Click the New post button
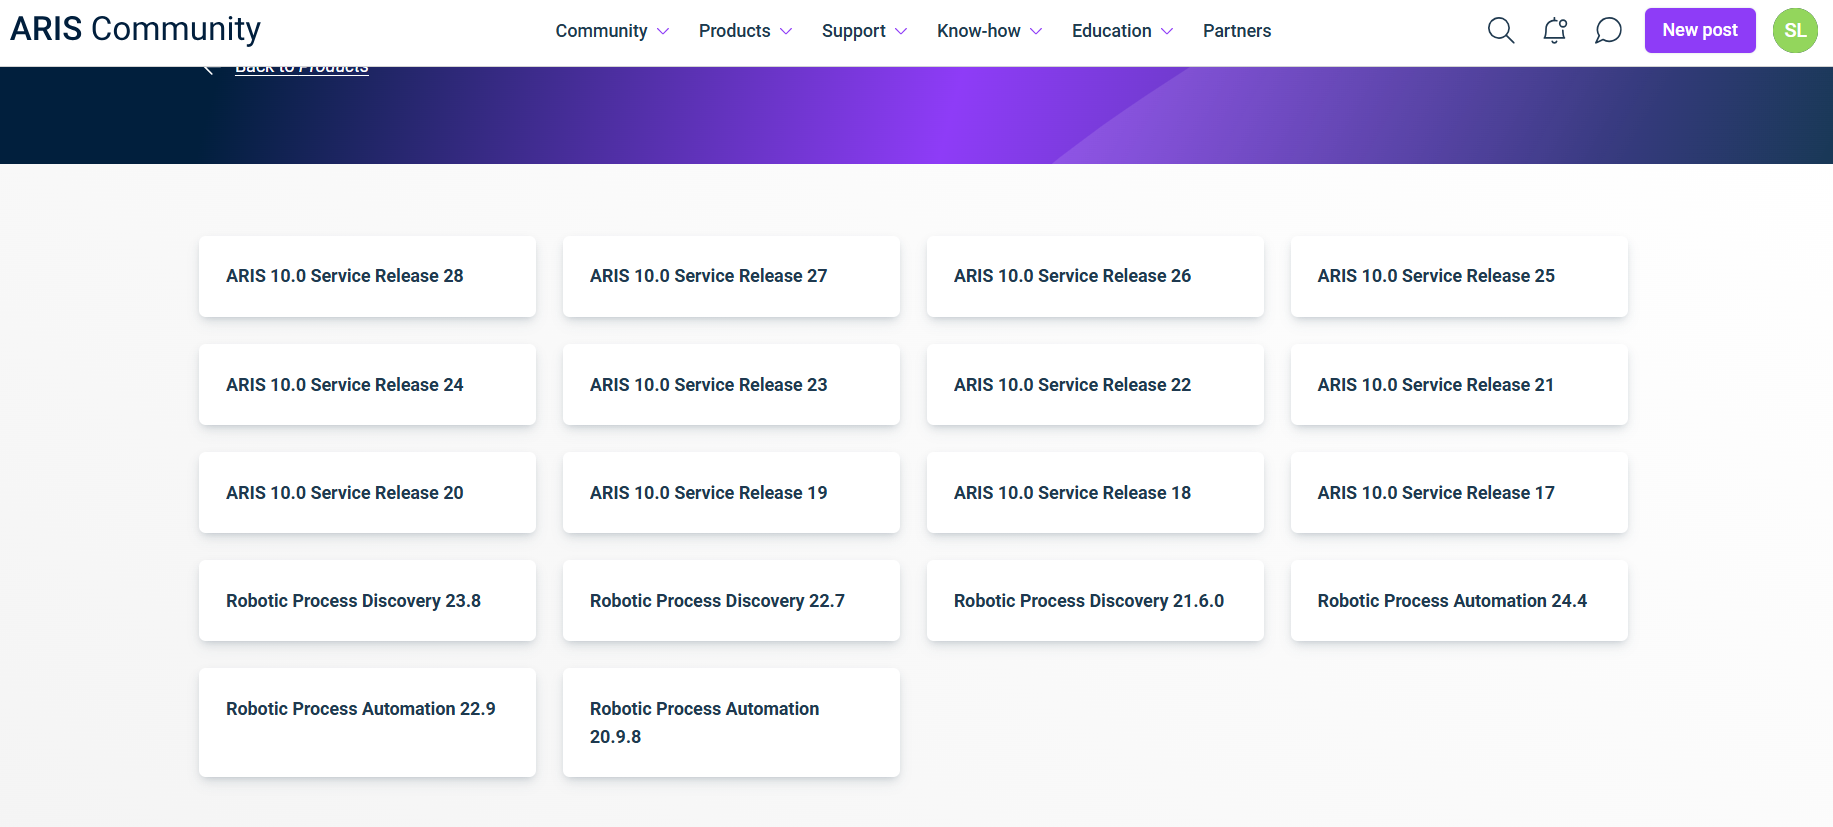 (x=1699, y=30)
